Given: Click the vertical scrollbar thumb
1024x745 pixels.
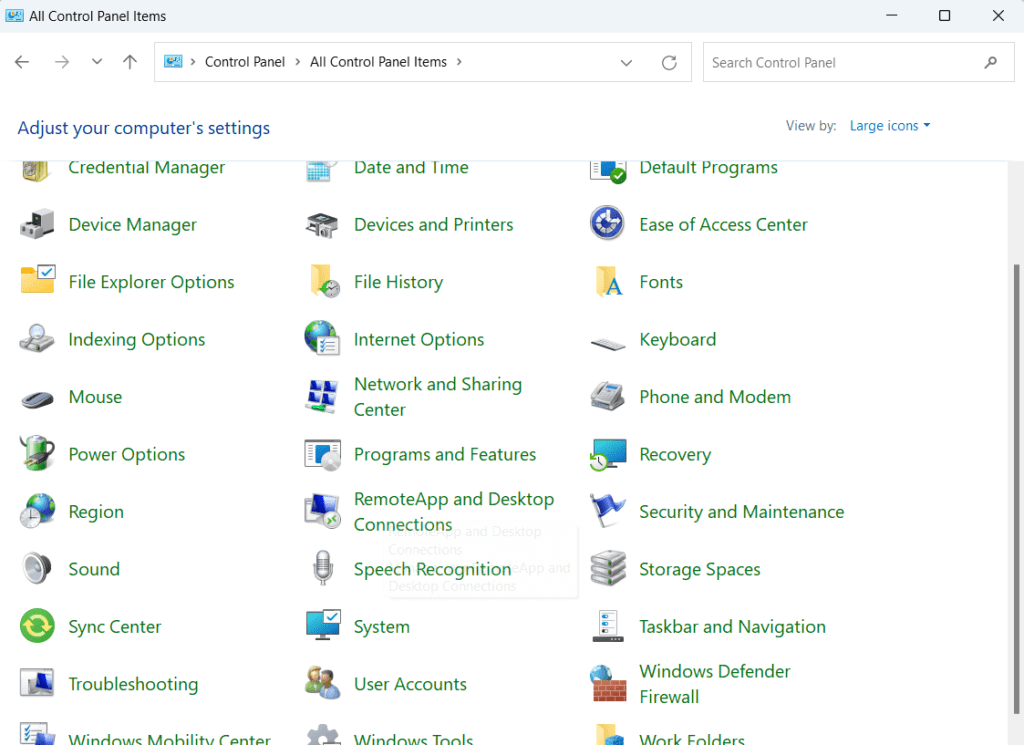Looking at the screenshot, I should click(x=1016, y=489).
